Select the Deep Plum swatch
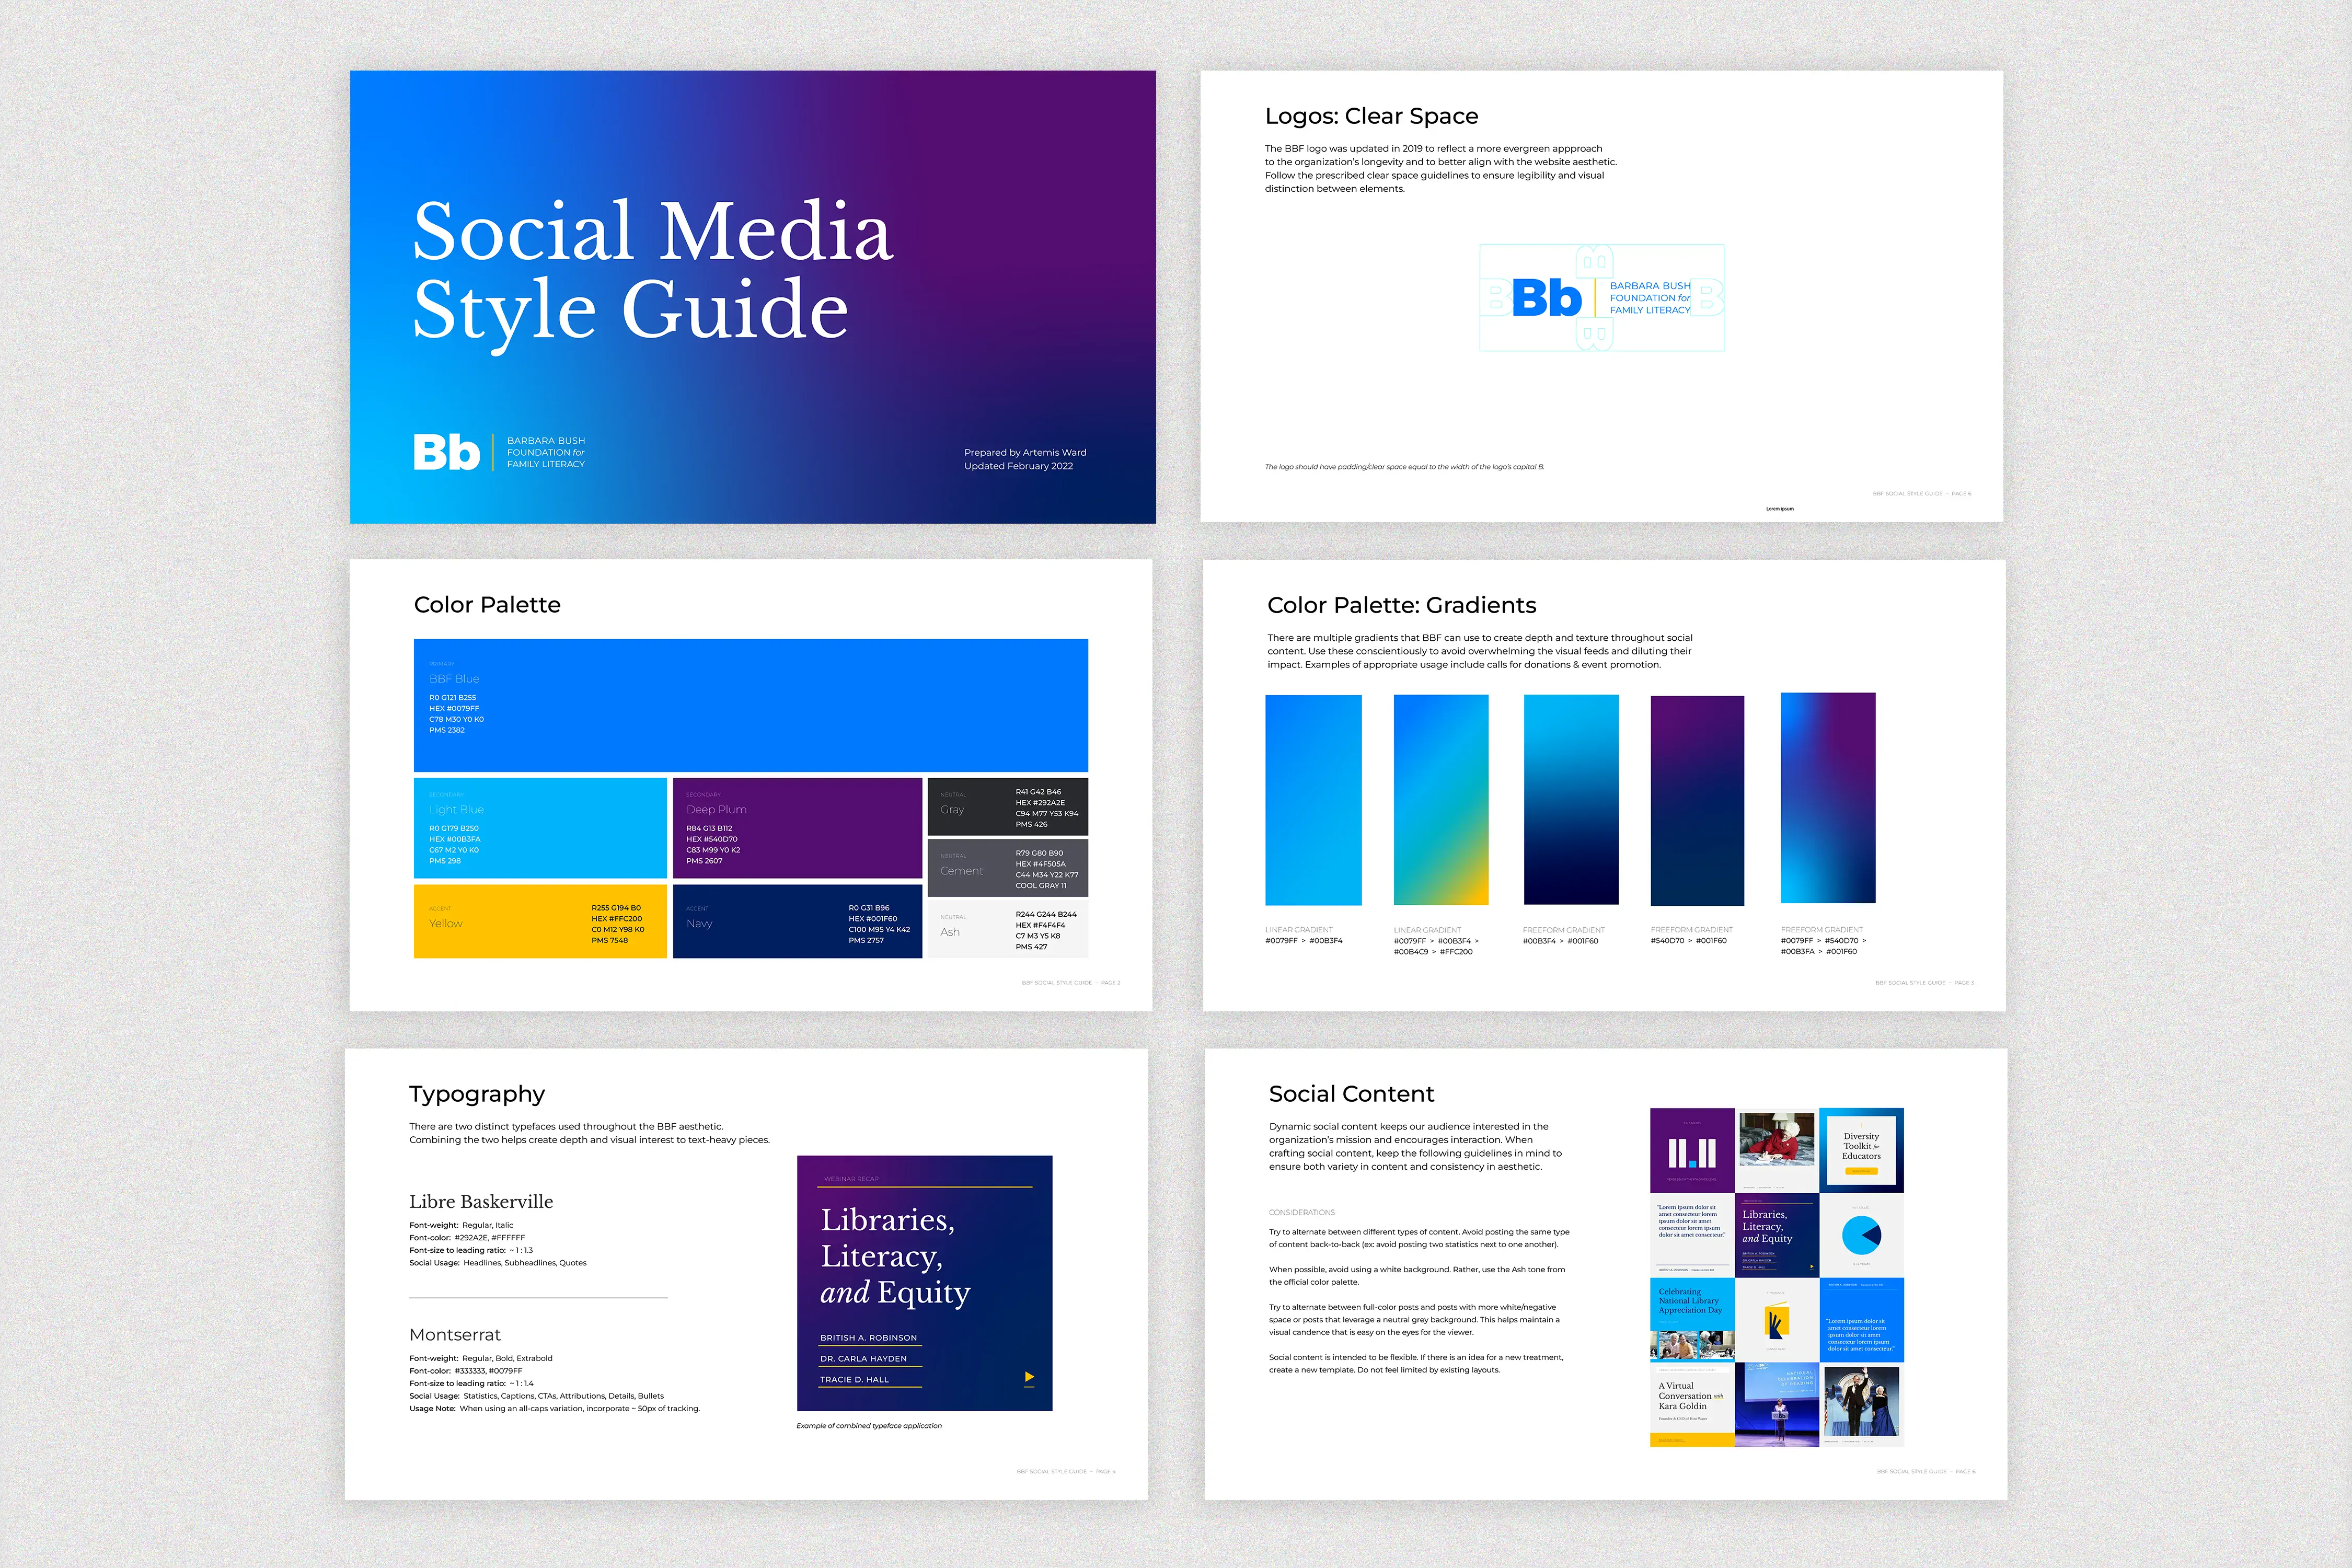 (797, 828)
